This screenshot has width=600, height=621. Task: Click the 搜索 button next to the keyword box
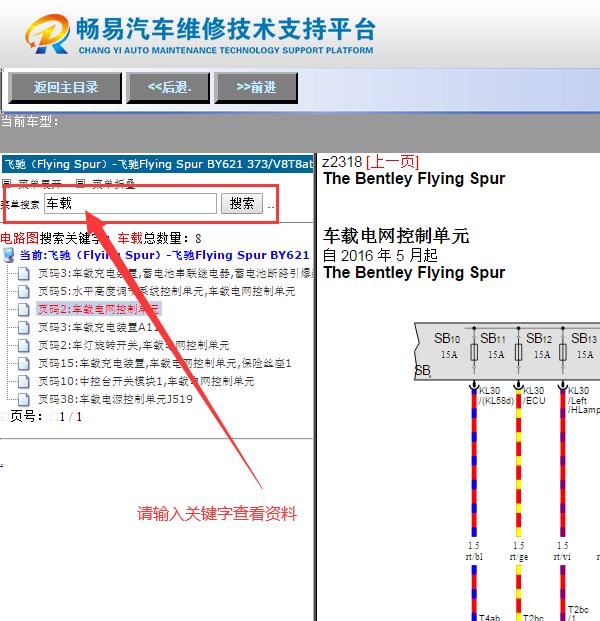pos(242,204)
